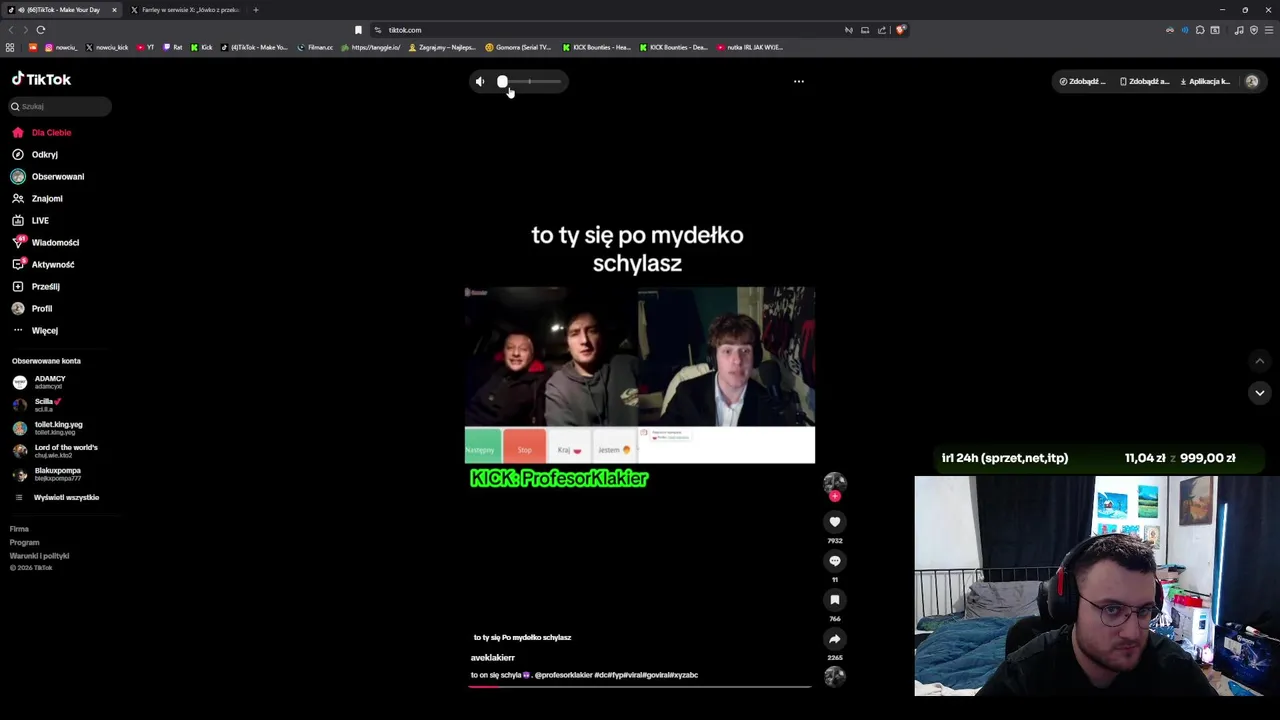The height and width of the screenshot is (720, 1280).
Task: Open the apps grid icon in bookmarks bar
Action: click(x=10, y=47)
